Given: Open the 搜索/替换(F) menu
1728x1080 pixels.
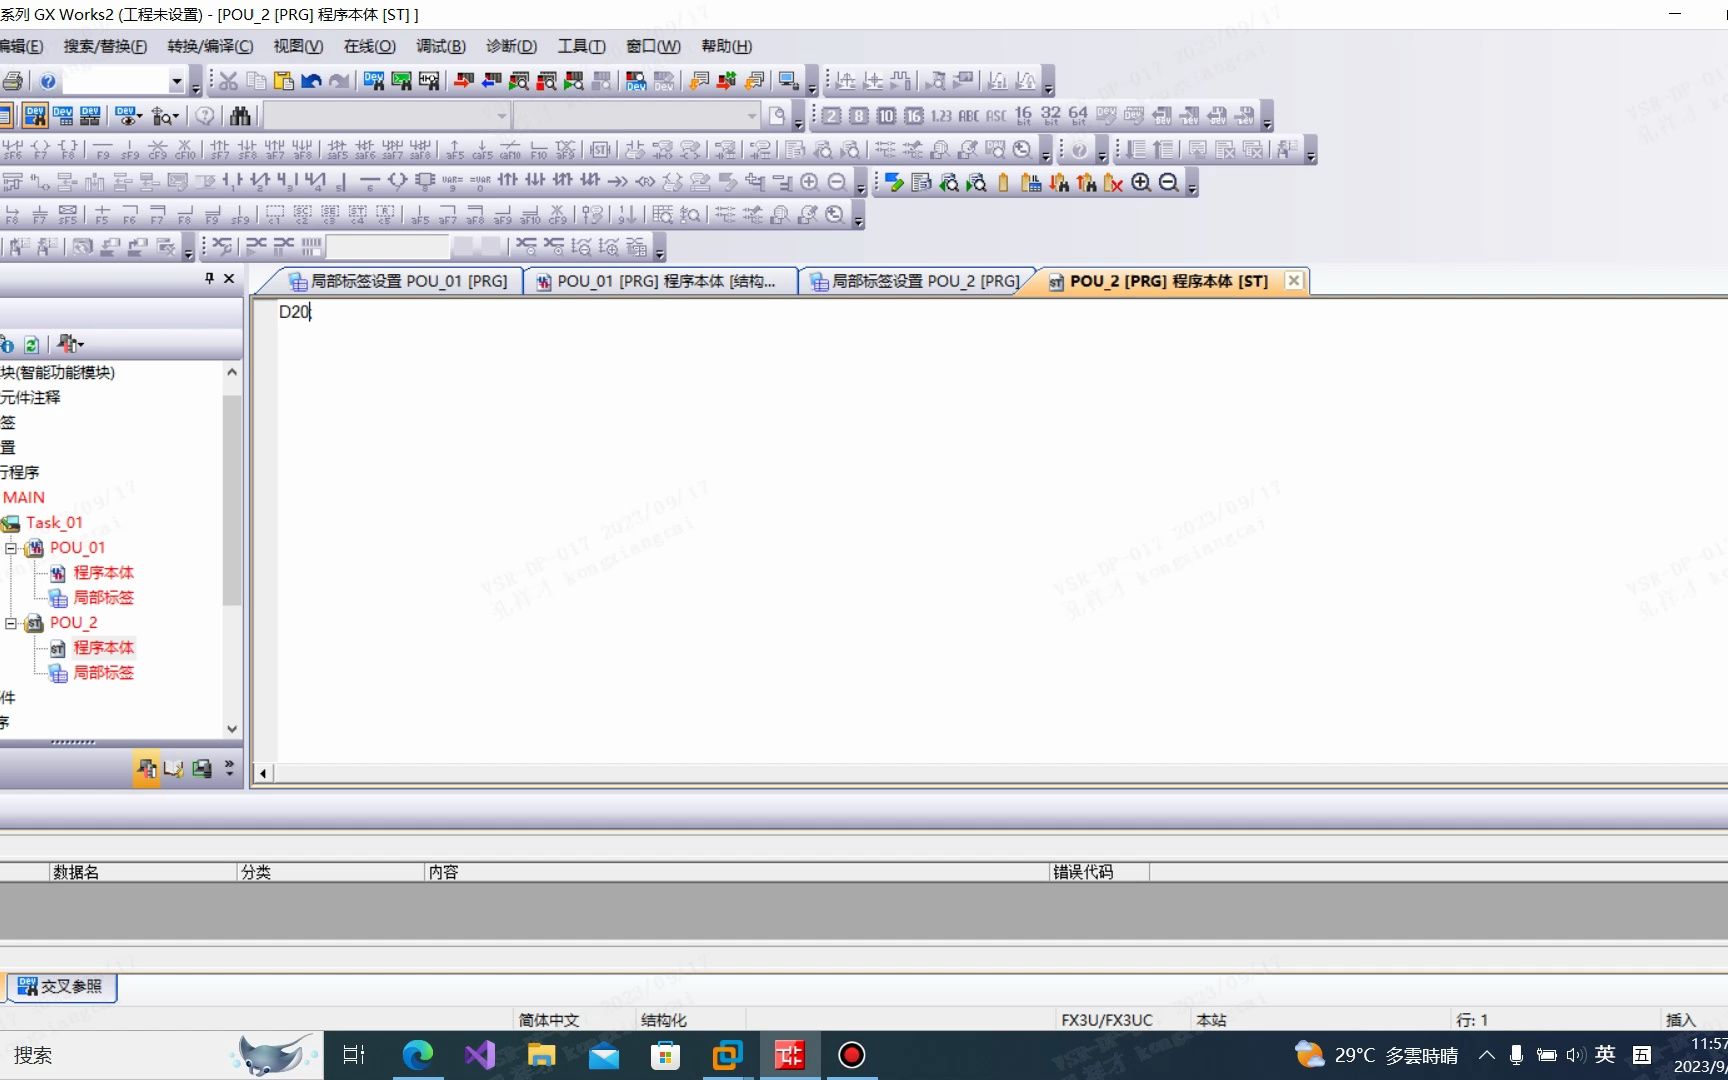Looking at the screenshot, I should (105, 46).
